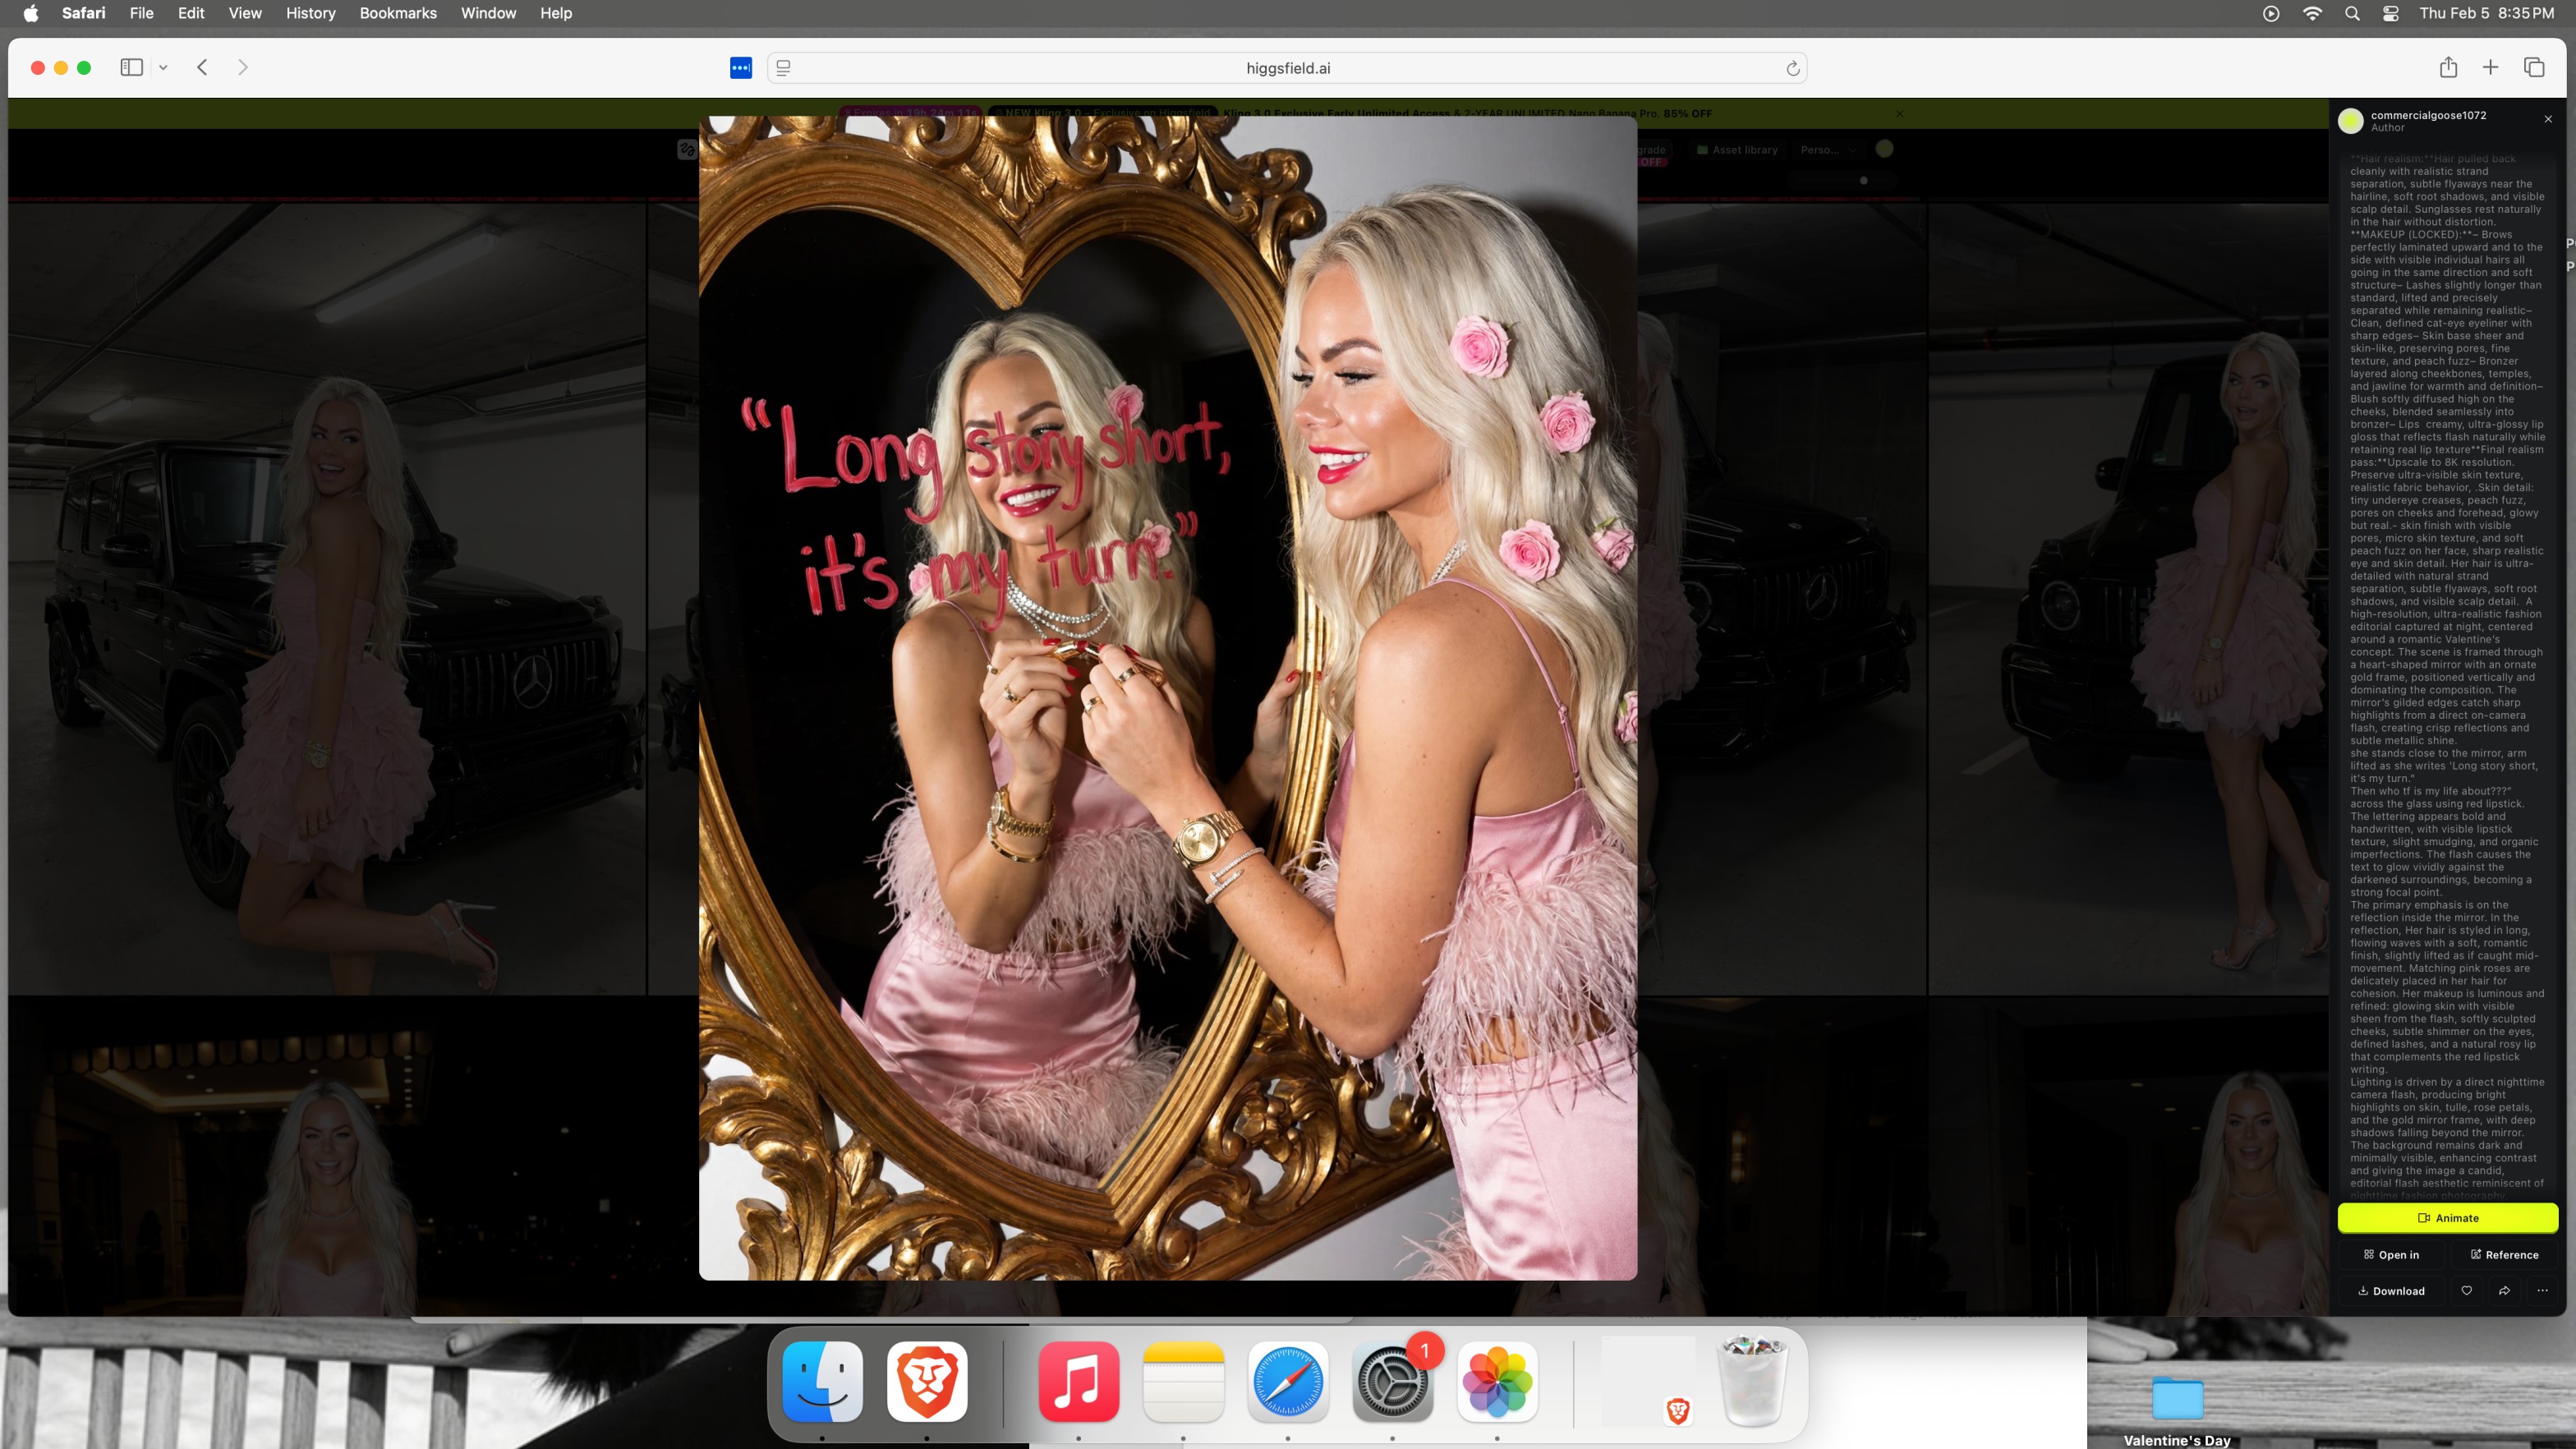
Task: Open the three-dots more options menu
Action: 2542,1291
